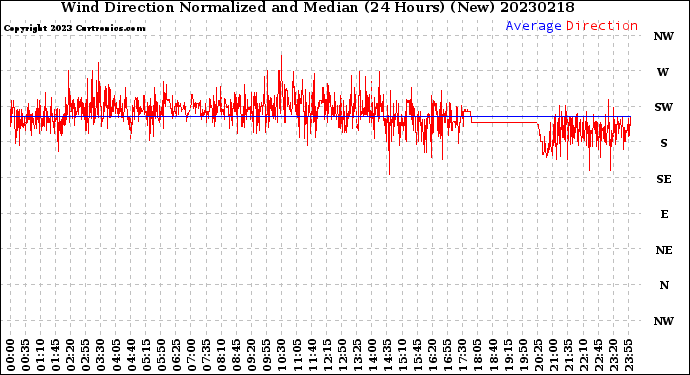Click the 04:40 time axis label
The image size is (690, 375).
[x=131, y=355]
